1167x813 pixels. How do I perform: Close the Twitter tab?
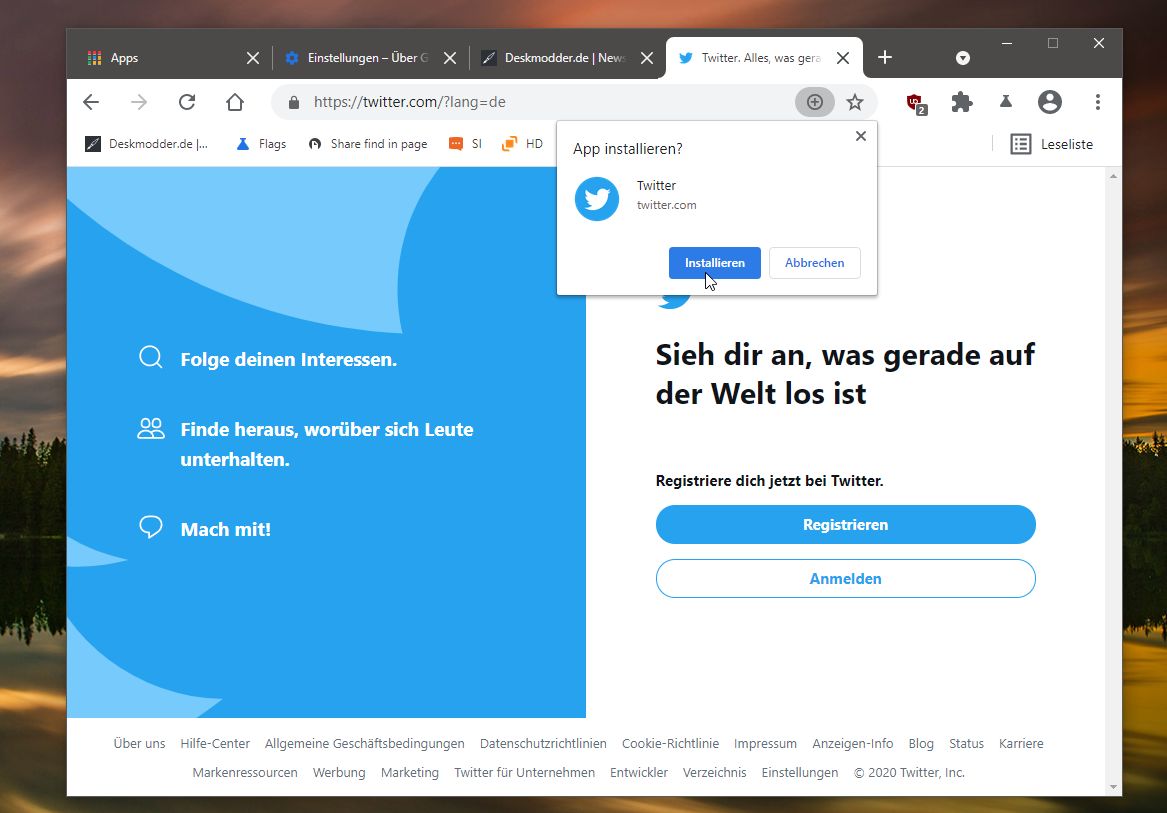click(843, 58)
